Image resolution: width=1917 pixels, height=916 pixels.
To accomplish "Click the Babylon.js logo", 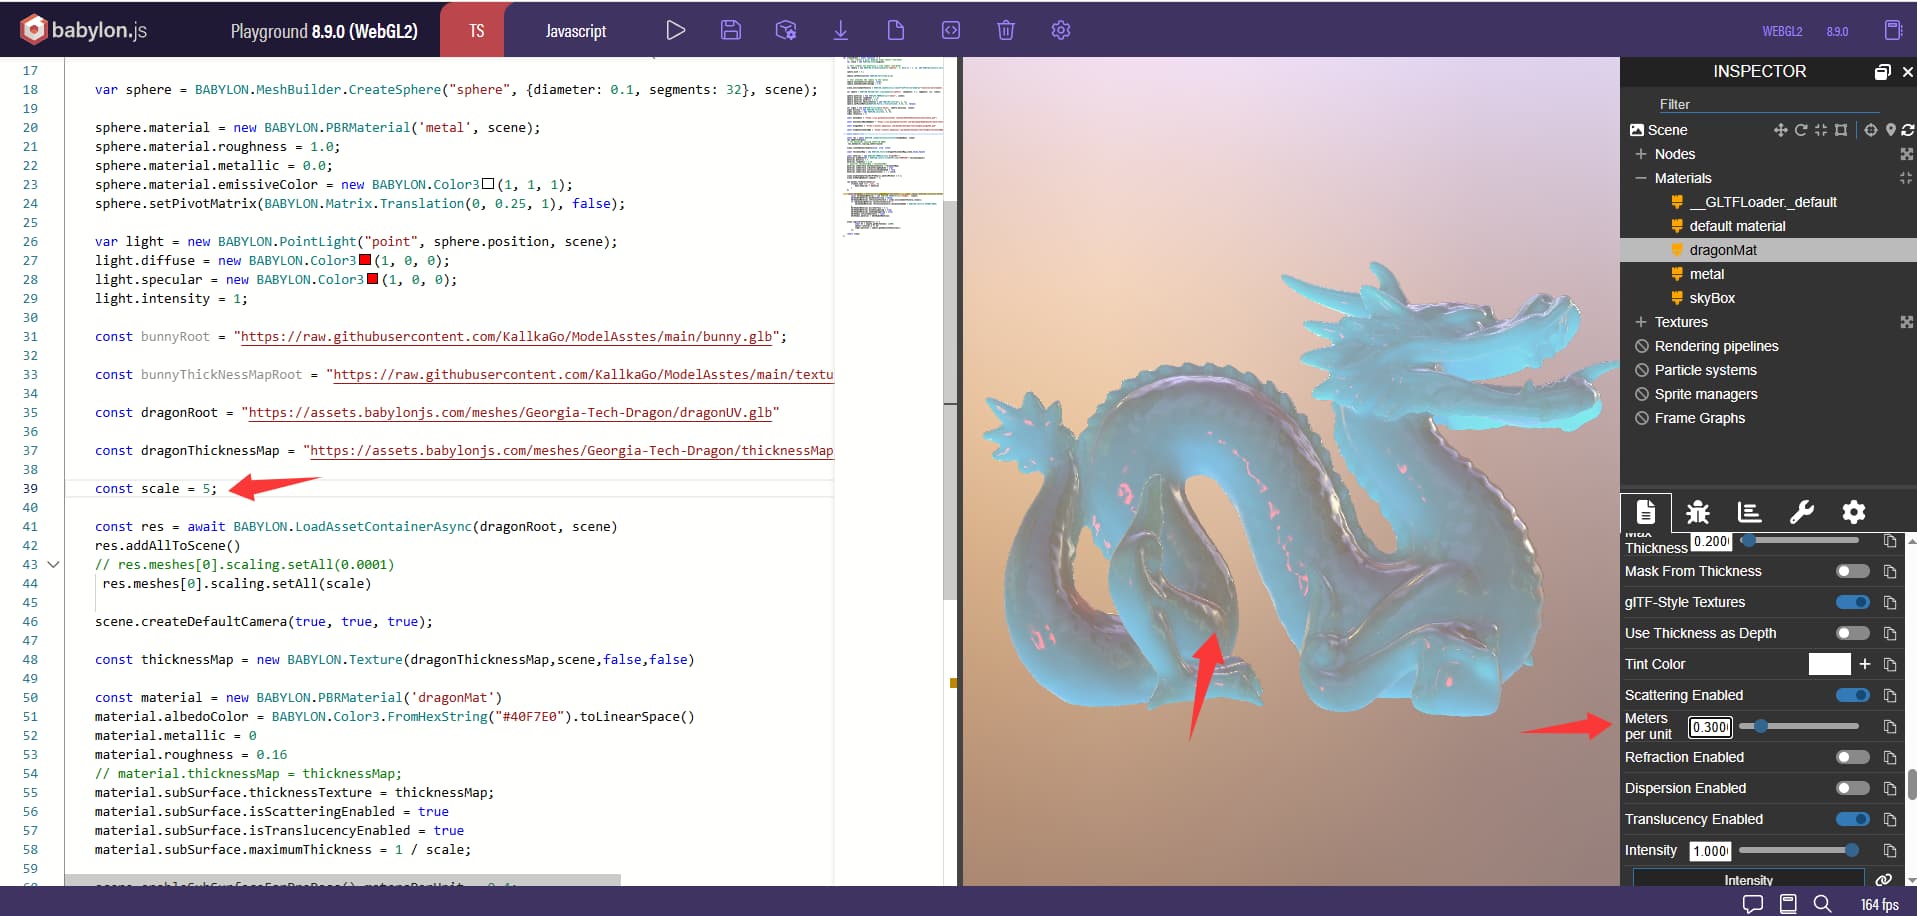I will [84, 30].
